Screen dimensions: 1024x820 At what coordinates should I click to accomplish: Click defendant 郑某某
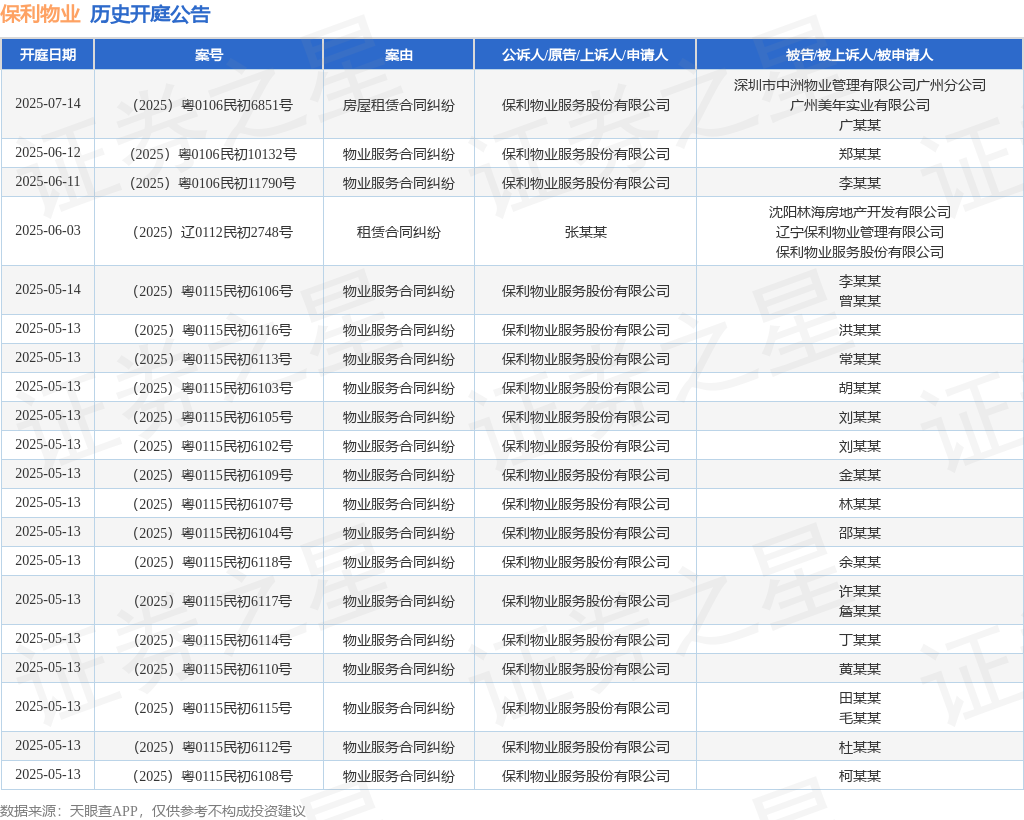[859, 154]
